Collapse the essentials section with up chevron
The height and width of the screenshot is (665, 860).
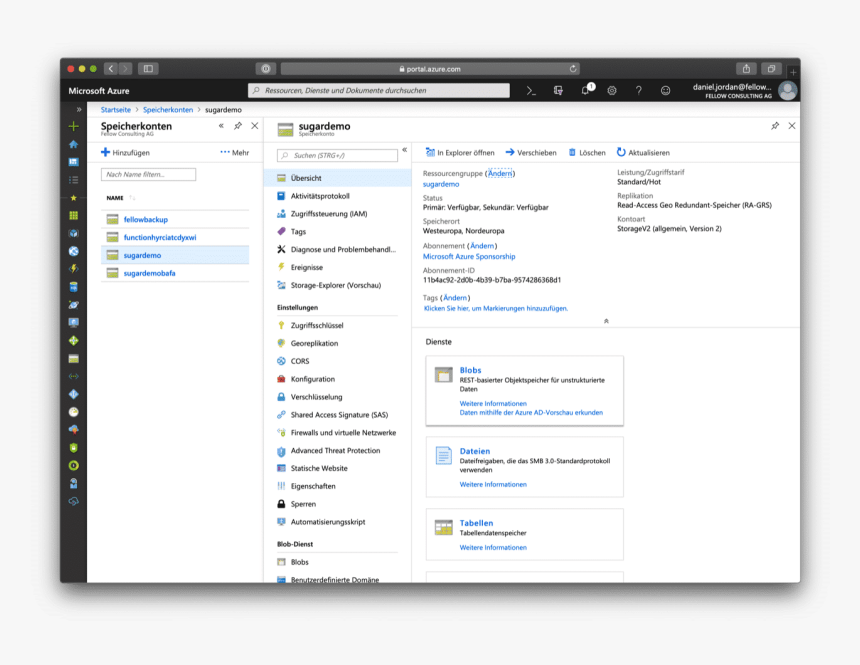(x=606, y=321)
